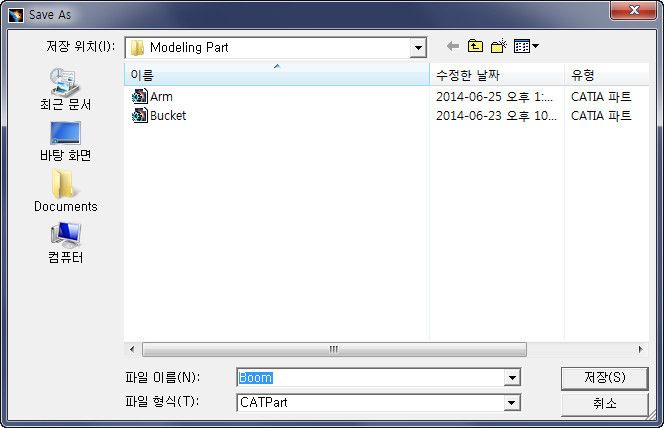Close the Save As dialog
Screen dimensions: 664x428
tap(634, 10)
